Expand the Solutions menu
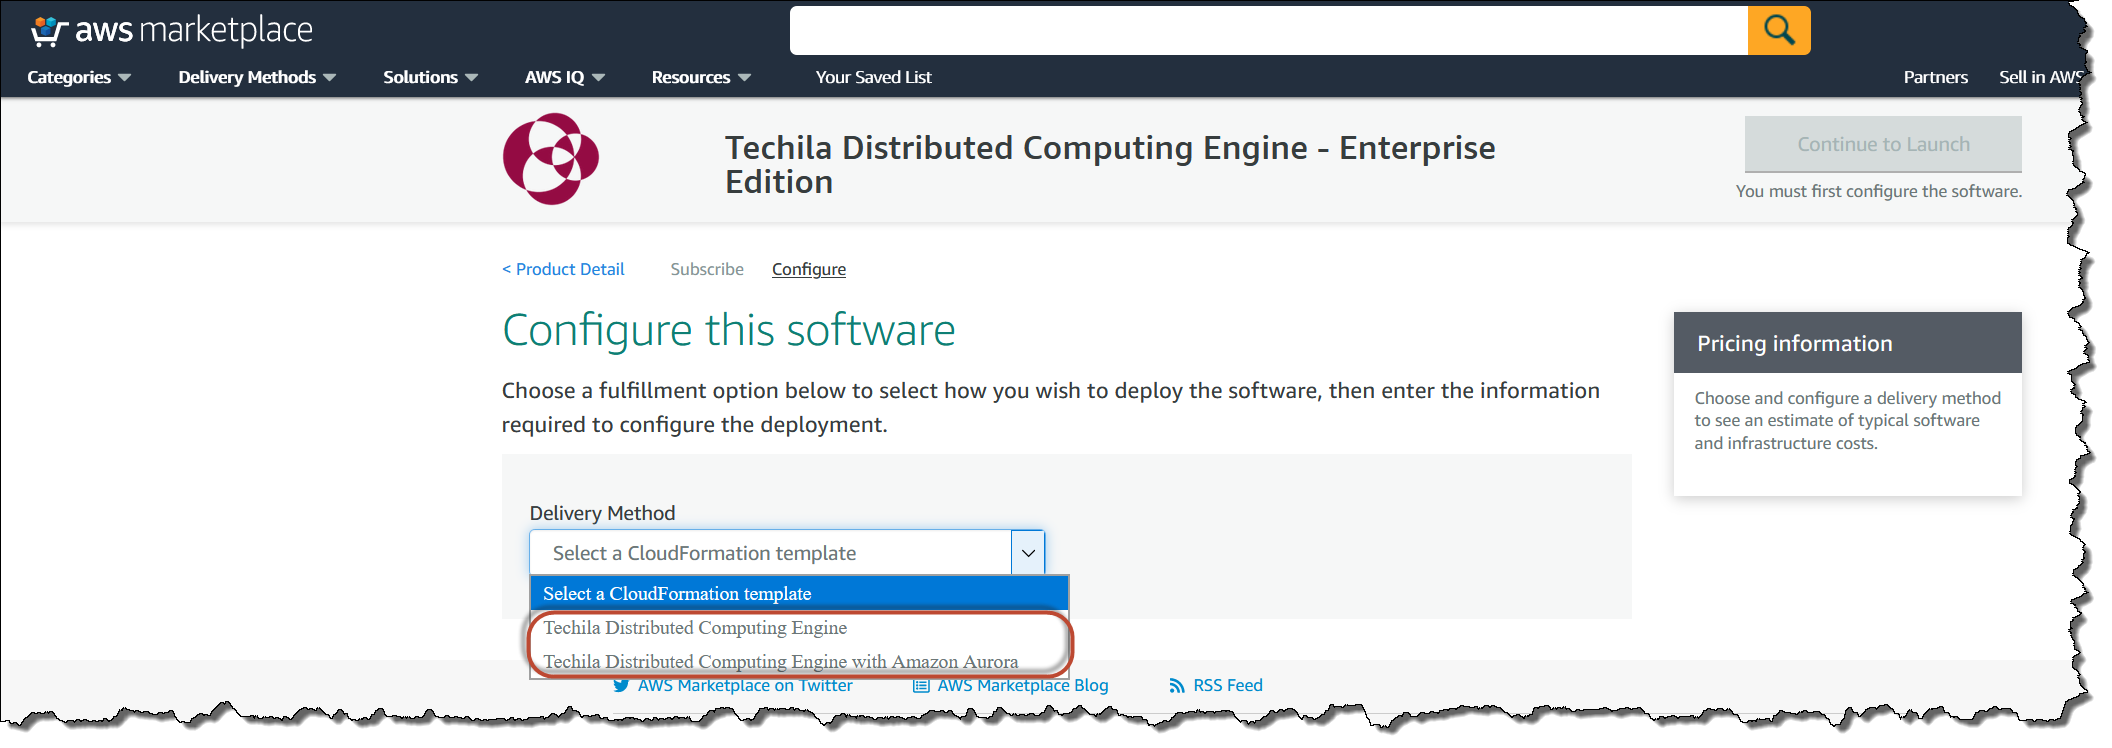 [x=430, y=78]
